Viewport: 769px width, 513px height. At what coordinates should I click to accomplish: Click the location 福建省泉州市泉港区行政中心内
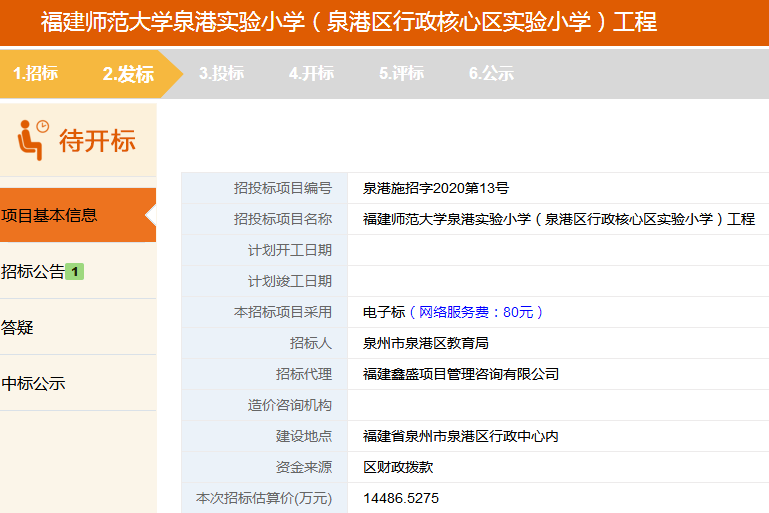tap(461, 436)
